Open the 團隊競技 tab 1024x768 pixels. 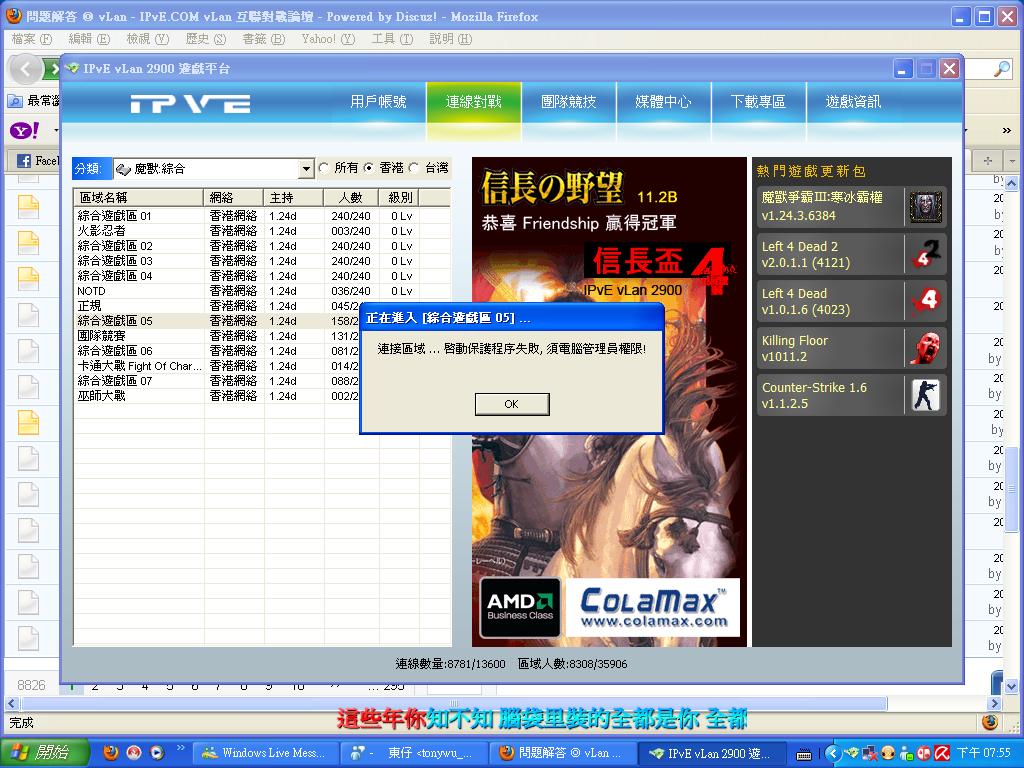pyautogui.click(x=569, y=102)
